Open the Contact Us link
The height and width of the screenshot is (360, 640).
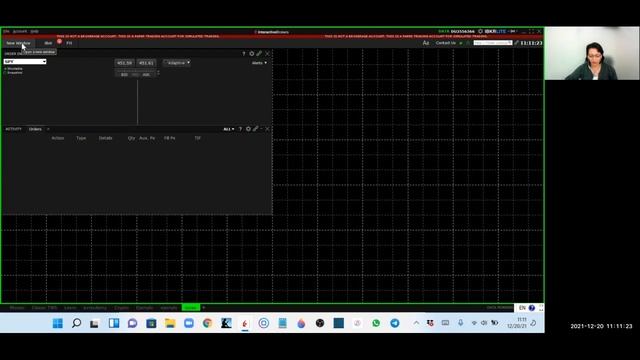tap(446, 43)
